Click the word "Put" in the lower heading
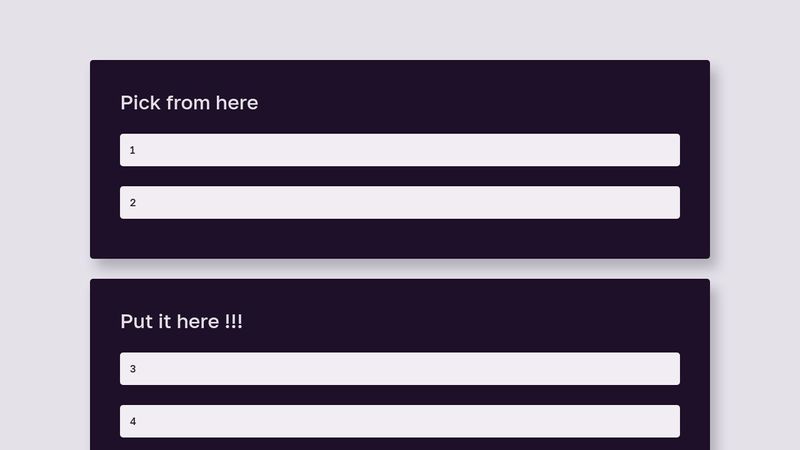Screen dimensions: 800x450 136,322
